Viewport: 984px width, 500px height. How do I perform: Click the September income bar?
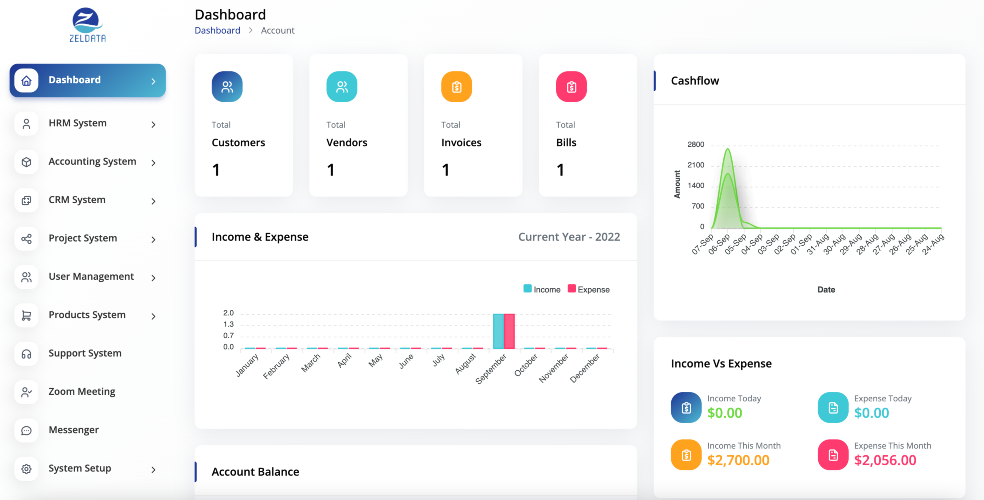click(498, 331)
